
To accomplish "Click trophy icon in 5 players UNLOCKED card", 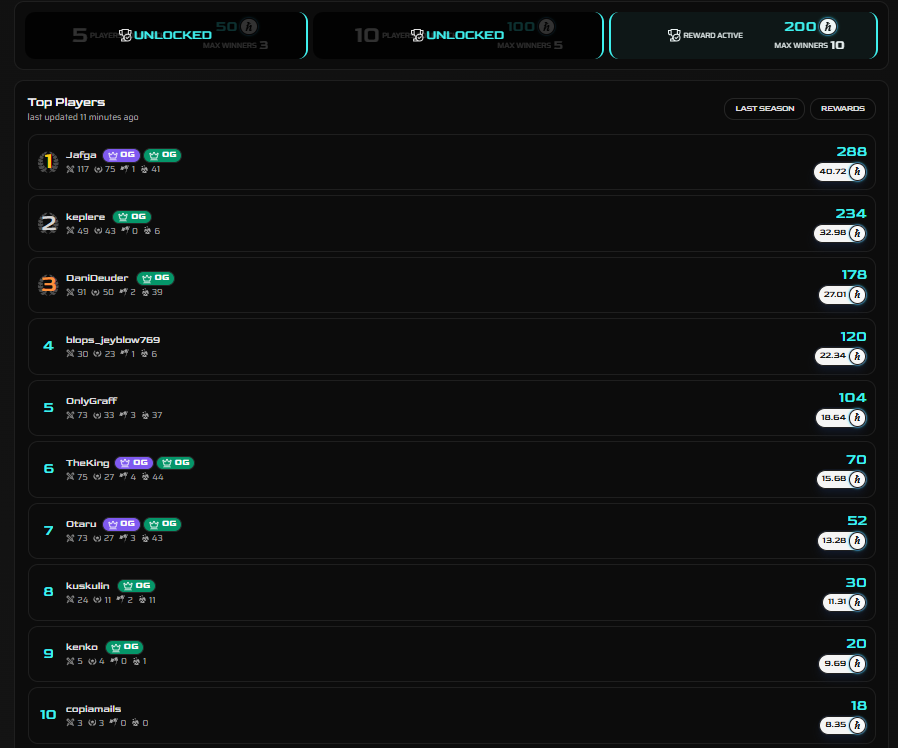I will pos(125,35).
